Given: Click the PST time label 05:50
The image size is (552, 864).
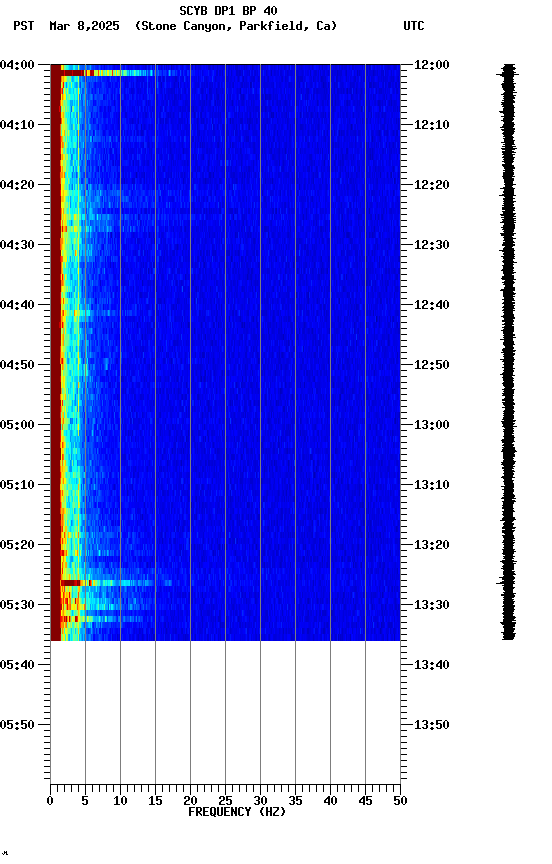Looking at the screenshot, I should tap(17, 725).
